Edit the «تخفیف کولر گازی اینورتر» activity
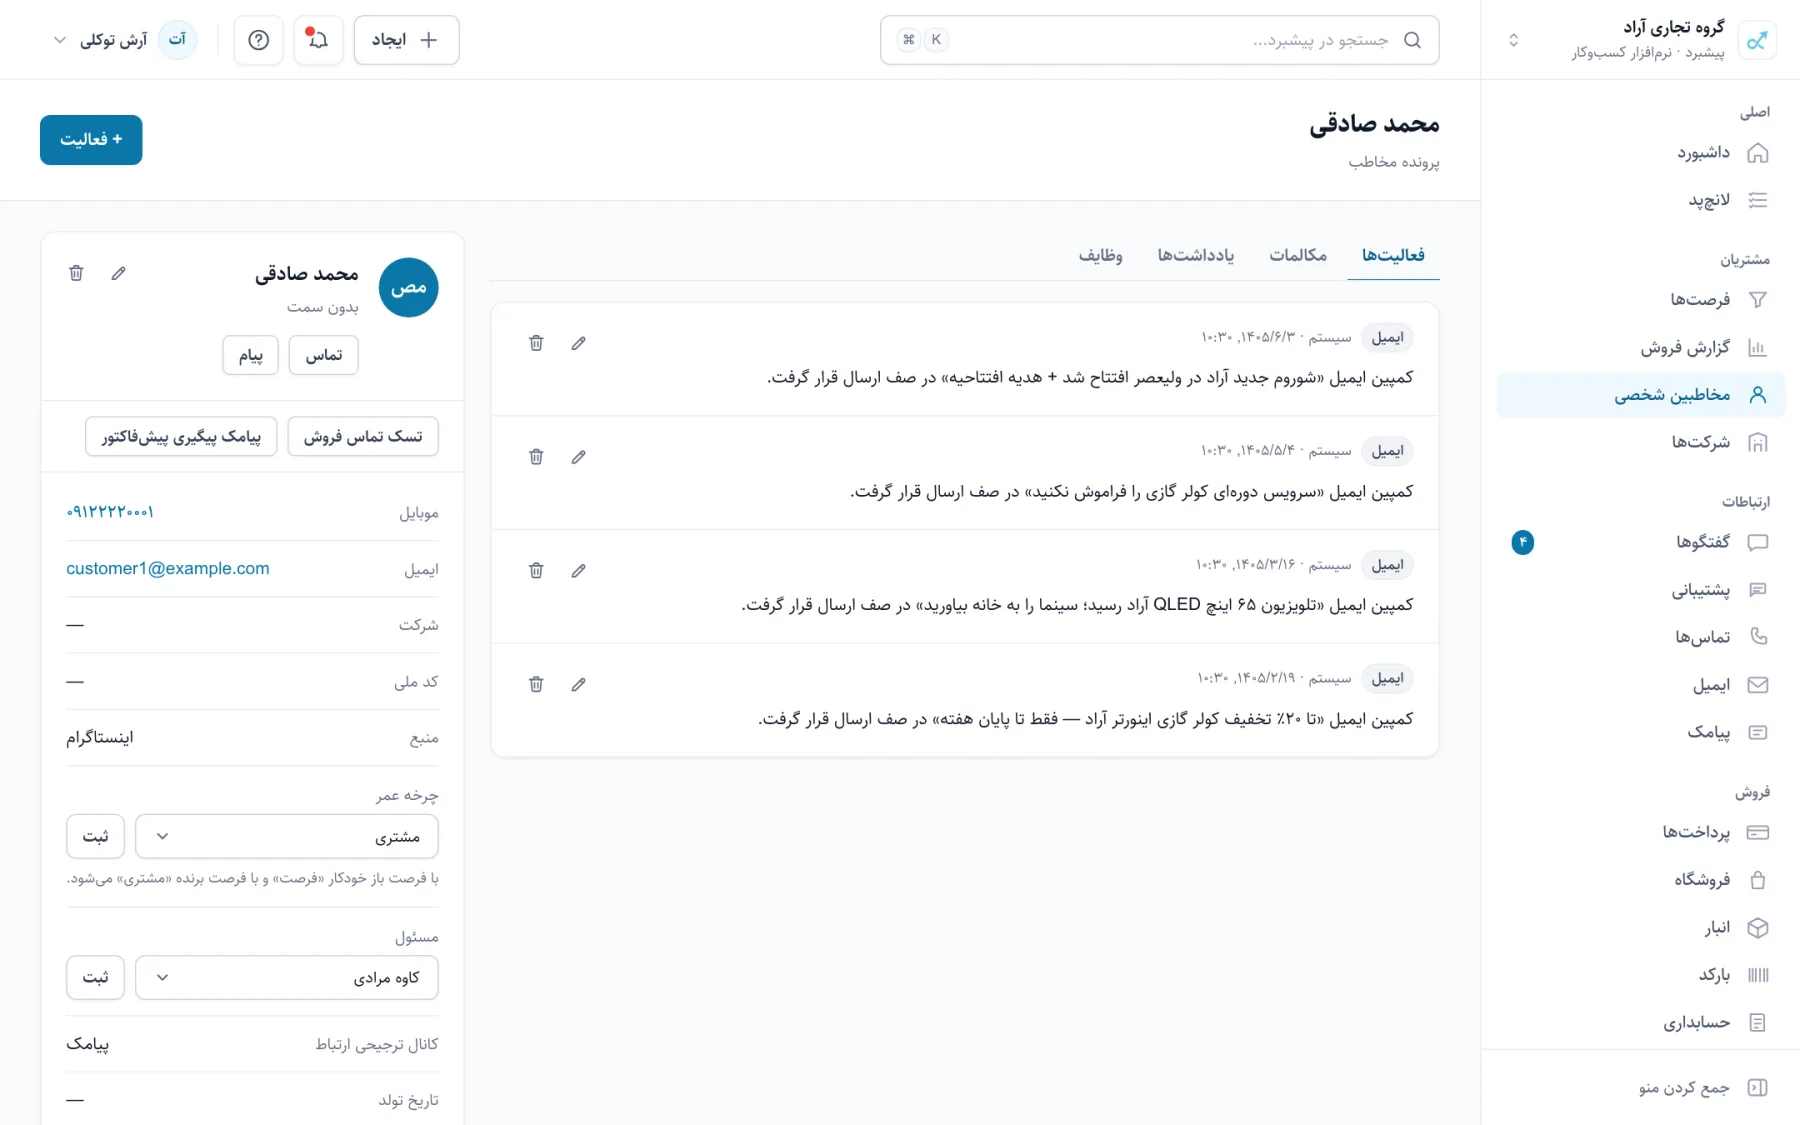Viewport: 1800px width, 1125px height. (578, 685)
